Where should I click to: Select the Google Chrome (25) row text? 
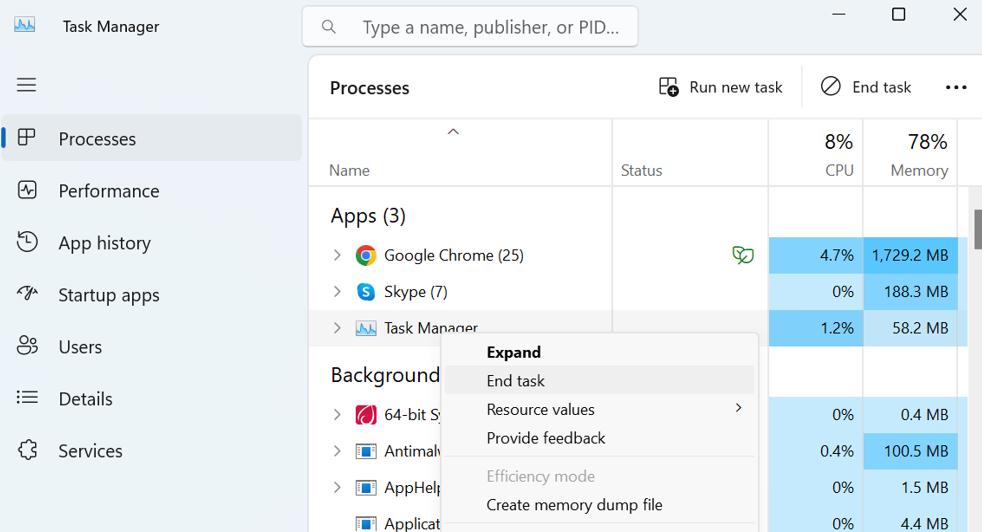[453, 255]
